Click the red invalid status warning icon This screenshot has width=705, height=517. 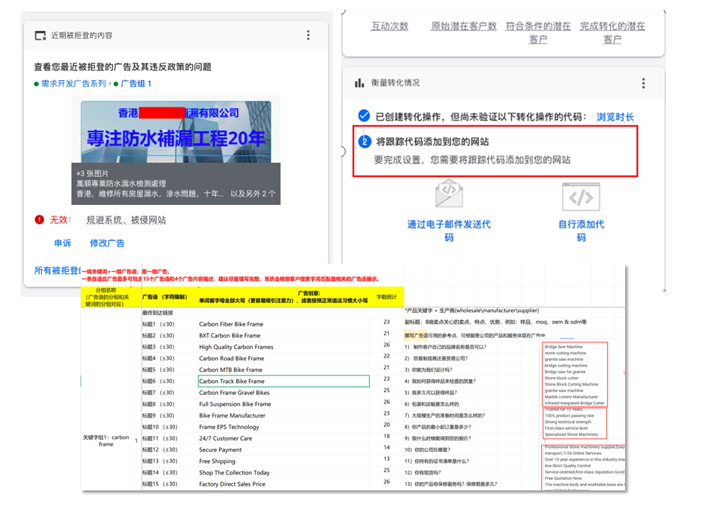(39, 219)
